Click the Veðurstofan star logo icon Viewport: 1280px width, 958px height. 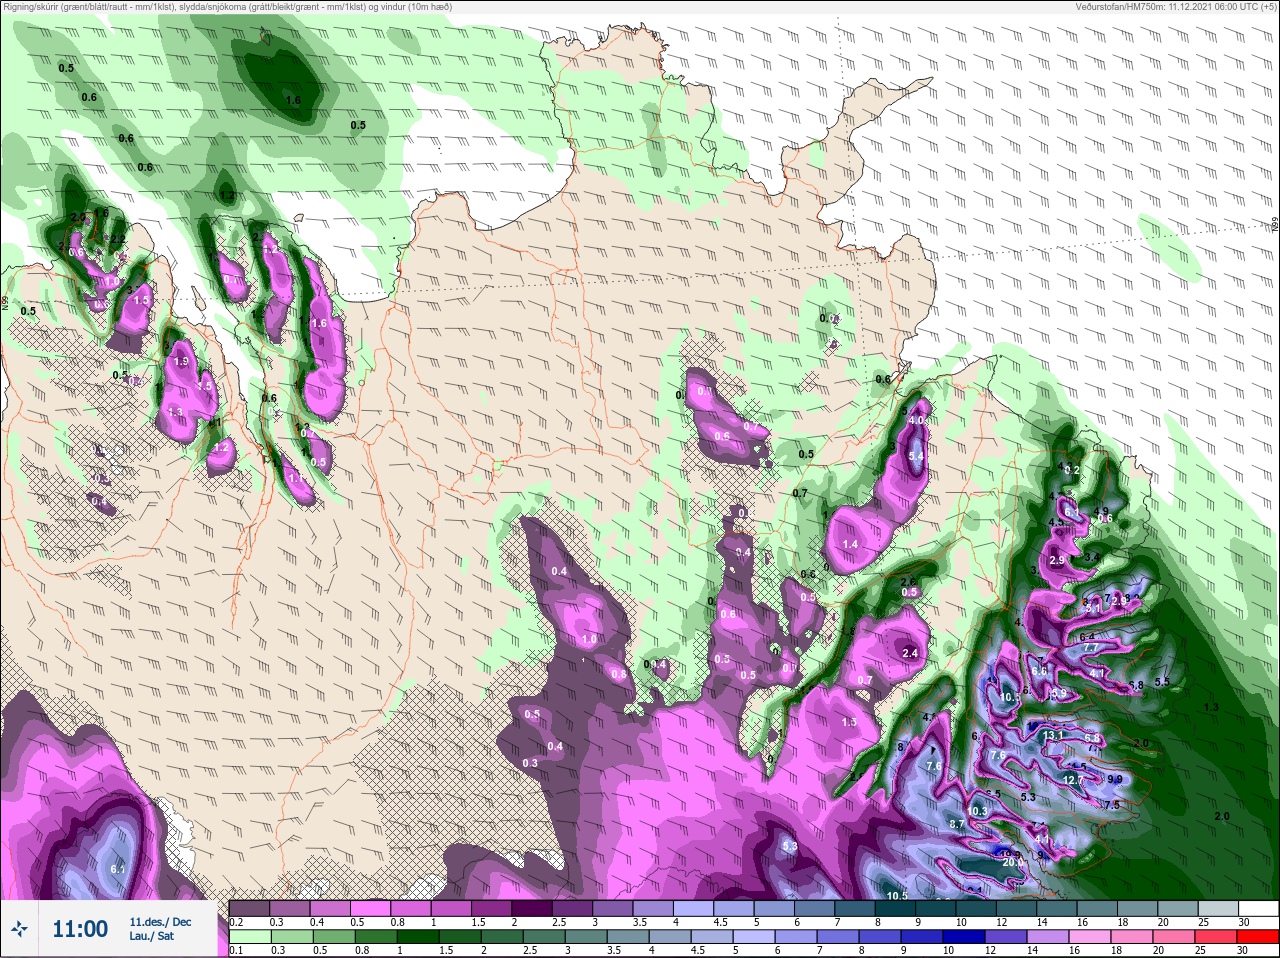20,929
